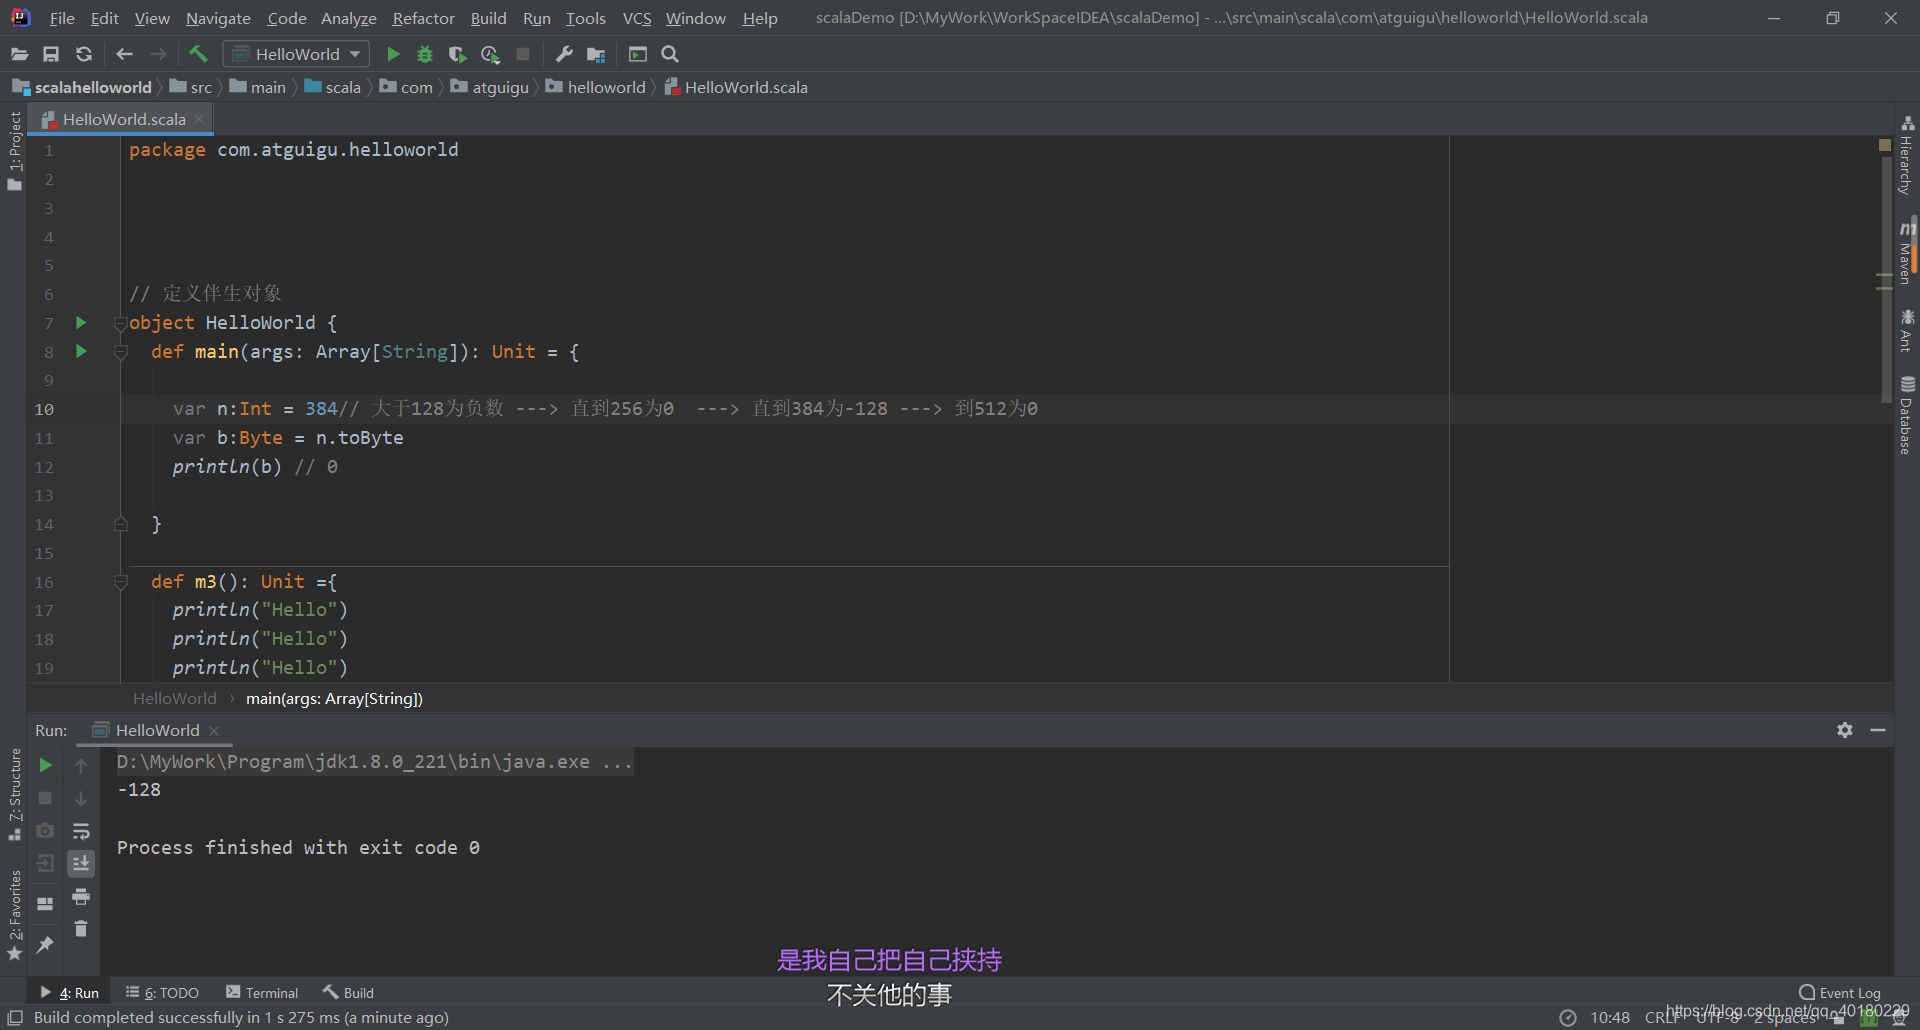Toggle the 1: Project tool window
The height and width of the screenshot is (1030, 1920).
14,150
